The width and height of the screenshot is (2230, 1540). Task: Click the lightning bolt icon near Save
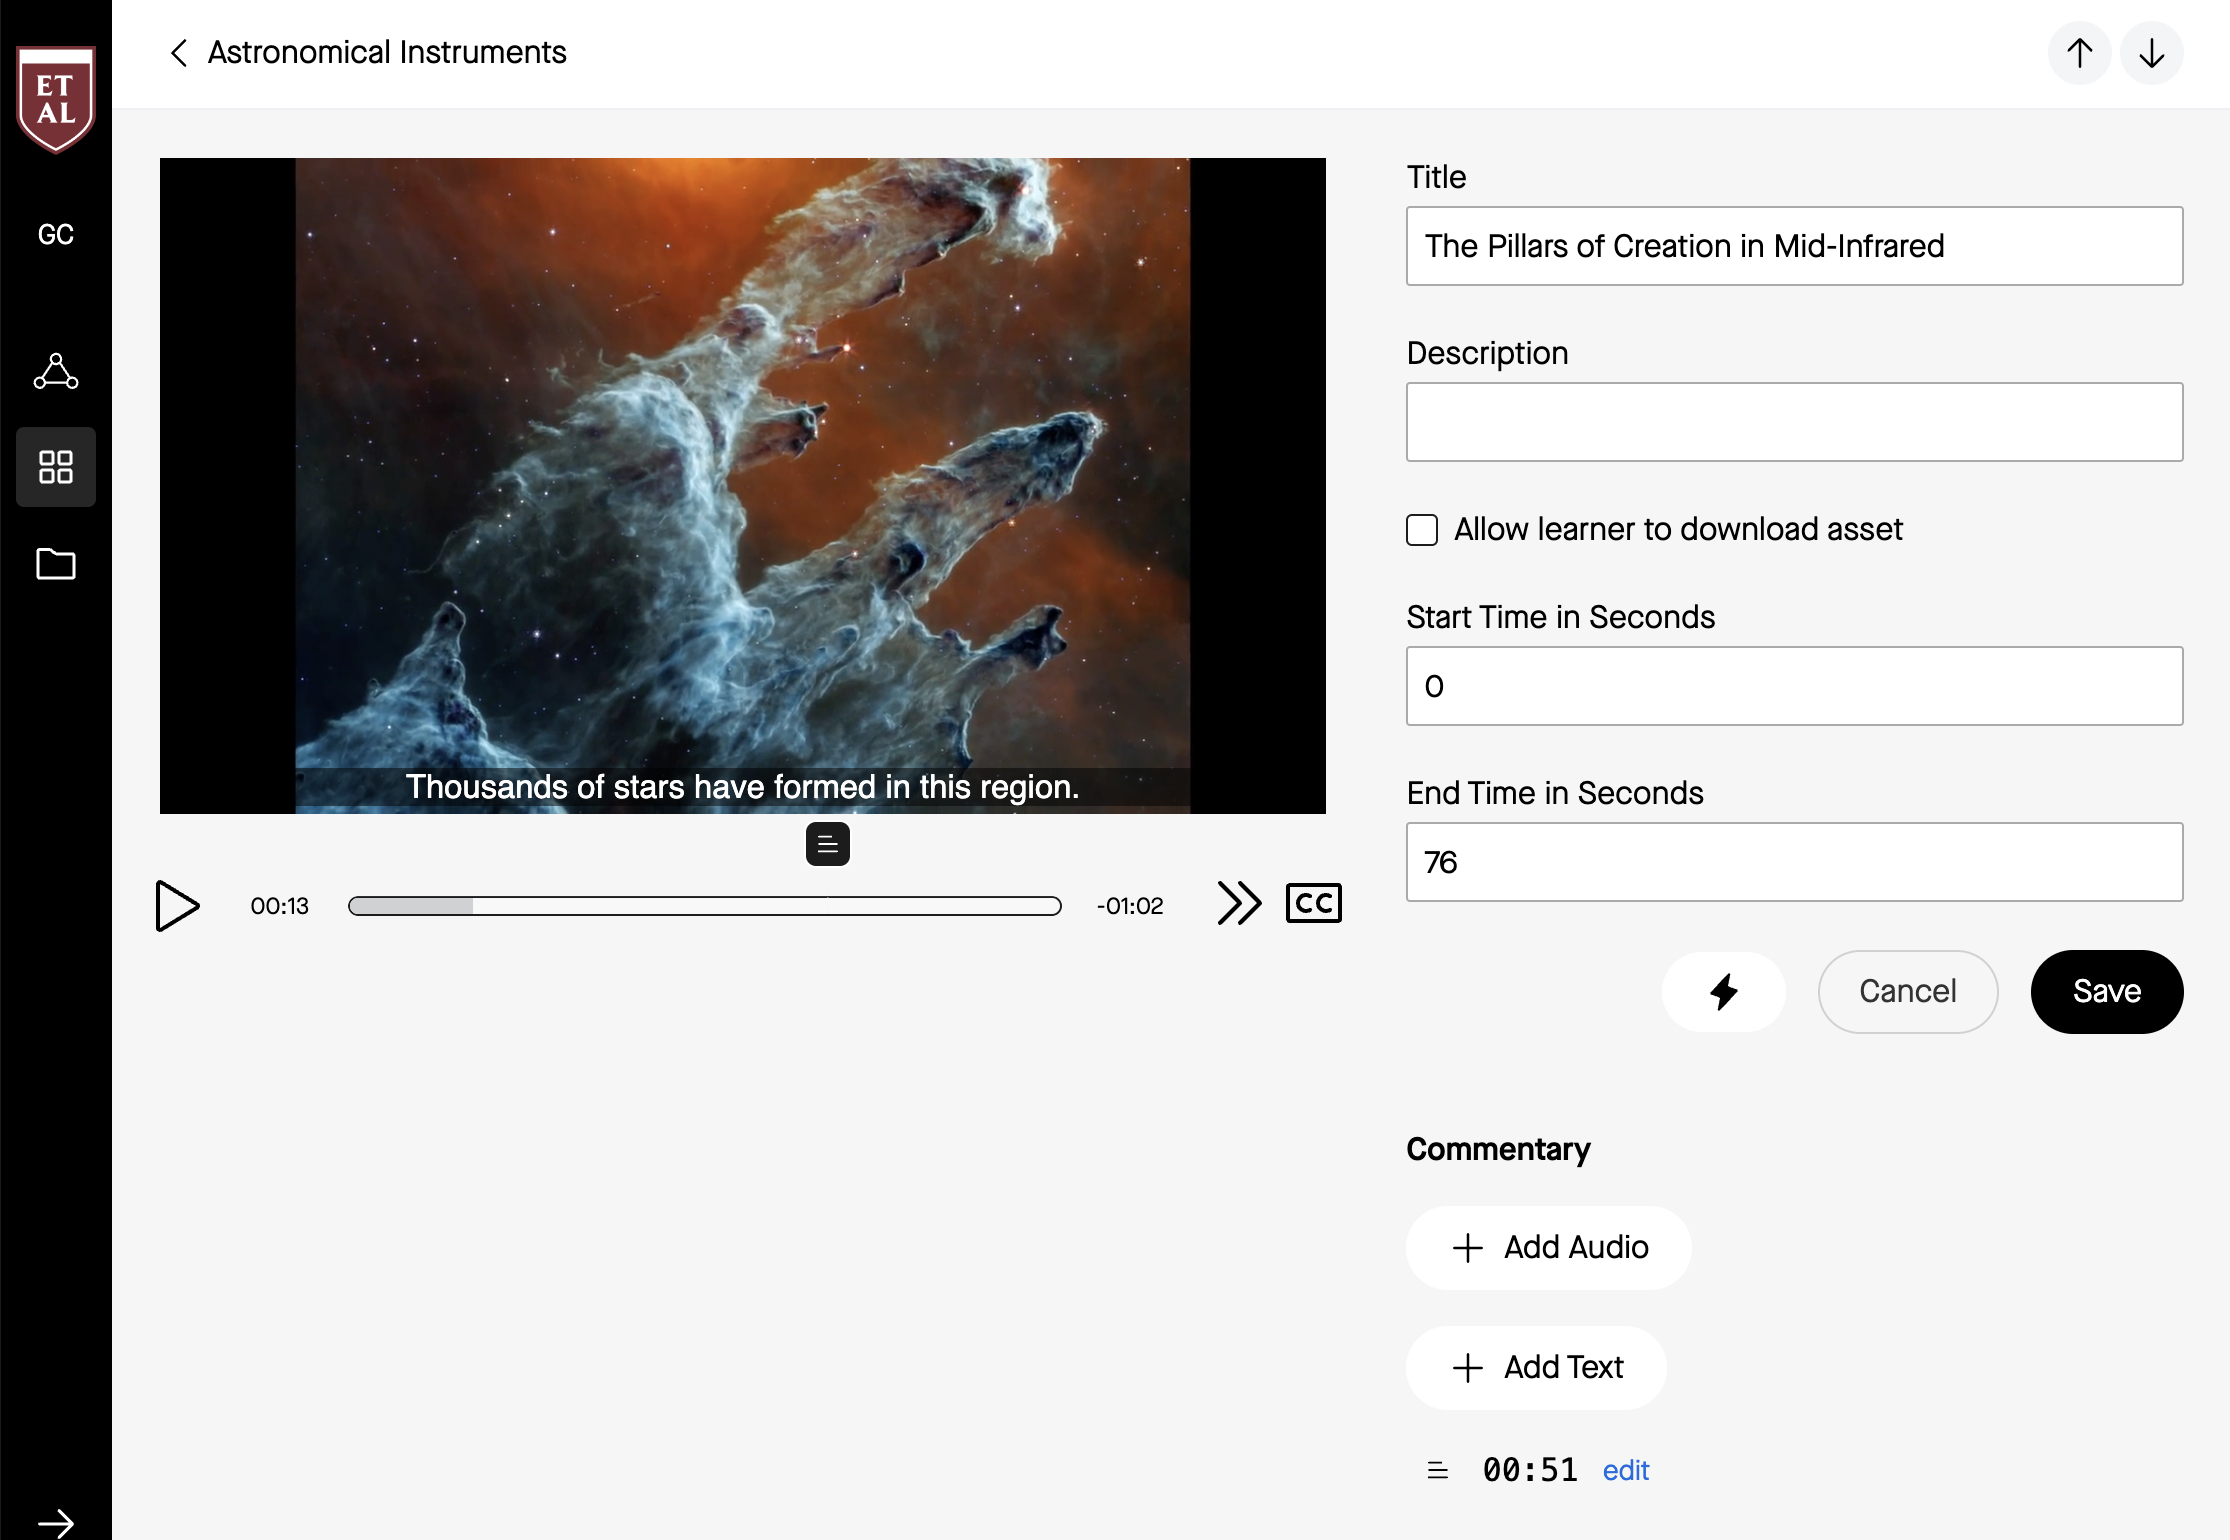(1722, 991)
